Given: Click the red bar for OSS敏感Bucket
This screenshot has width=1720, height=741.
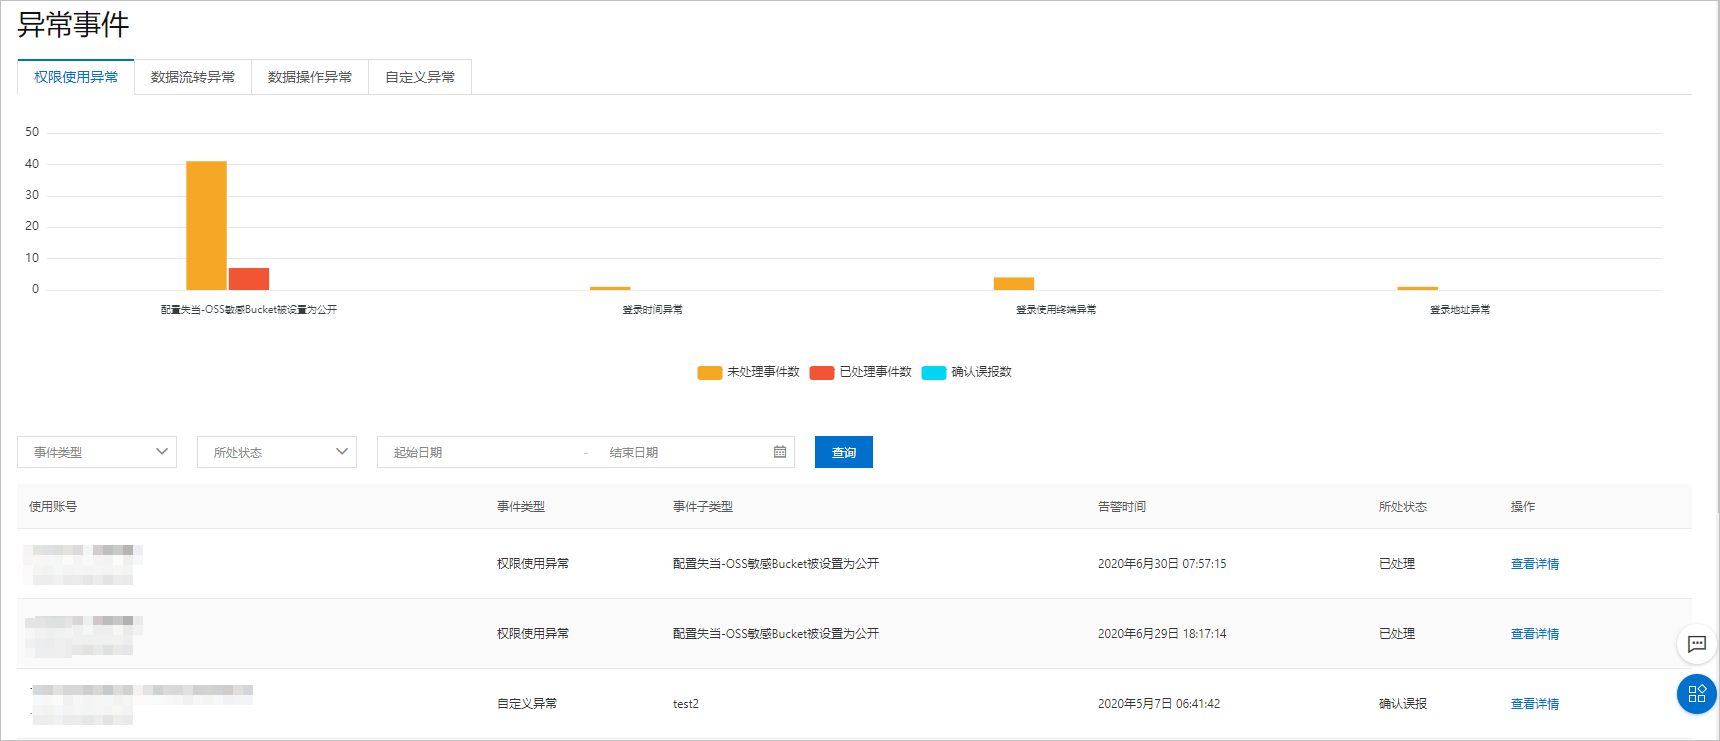Looking at the screenshot, I should [x=249, y=279].
